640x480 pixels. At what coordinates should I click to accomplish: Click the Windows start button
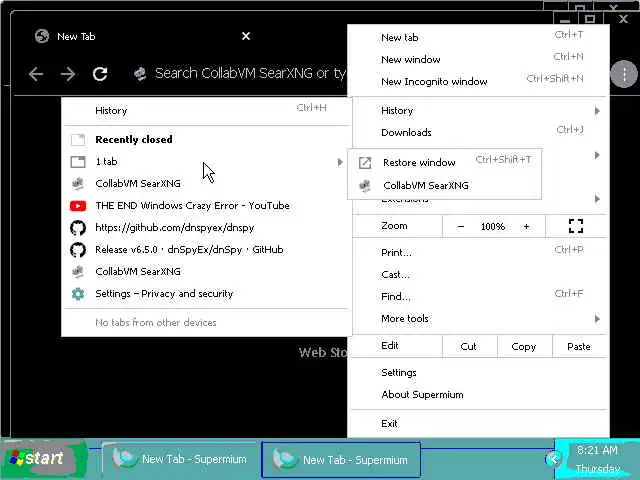pos(44,459)
